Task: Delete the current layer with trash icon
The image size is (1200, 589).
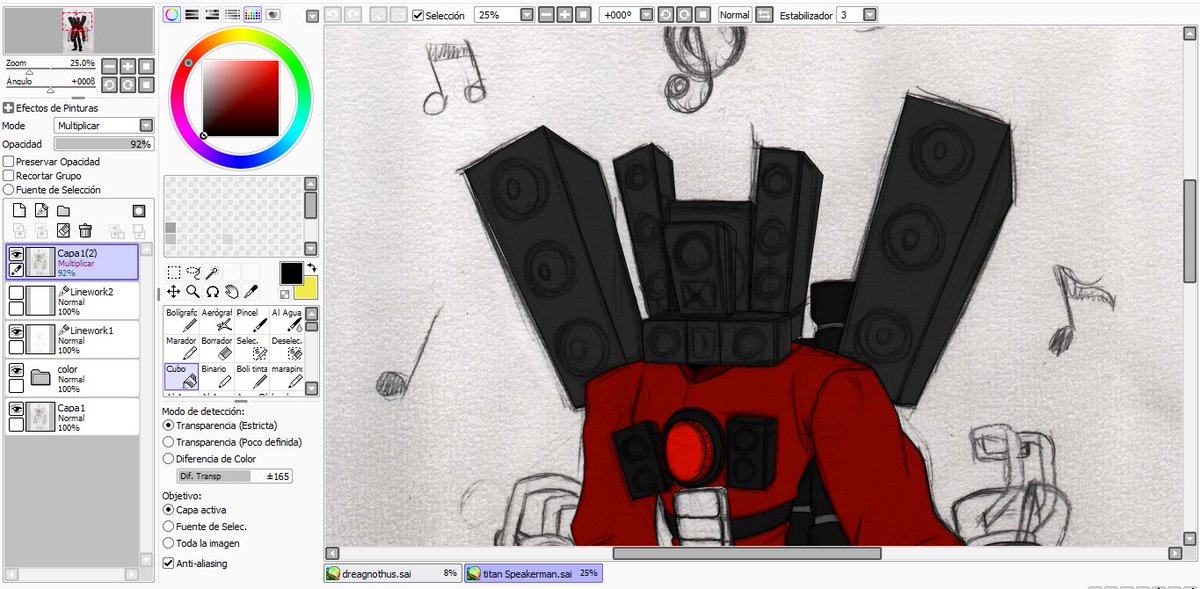Action: coord(86,231)
